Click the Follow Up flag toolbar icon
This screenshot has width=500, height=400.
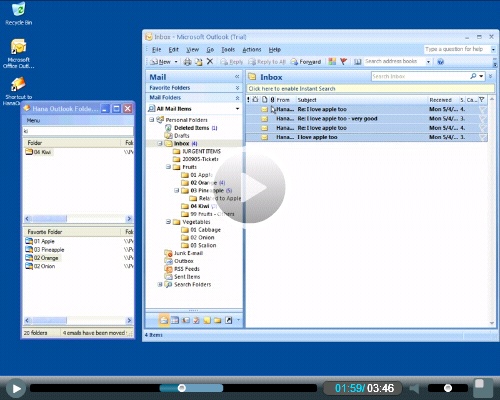click(343, 61)
